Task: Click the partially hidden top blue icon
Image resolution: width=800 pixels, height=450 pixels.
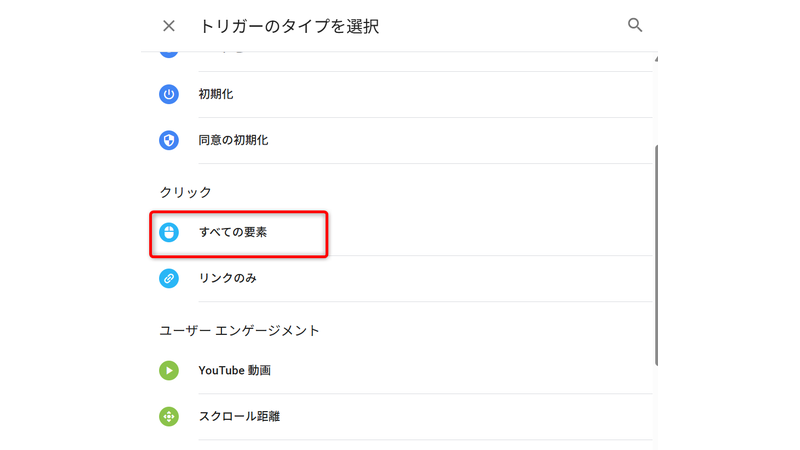Action: point(169,53)
